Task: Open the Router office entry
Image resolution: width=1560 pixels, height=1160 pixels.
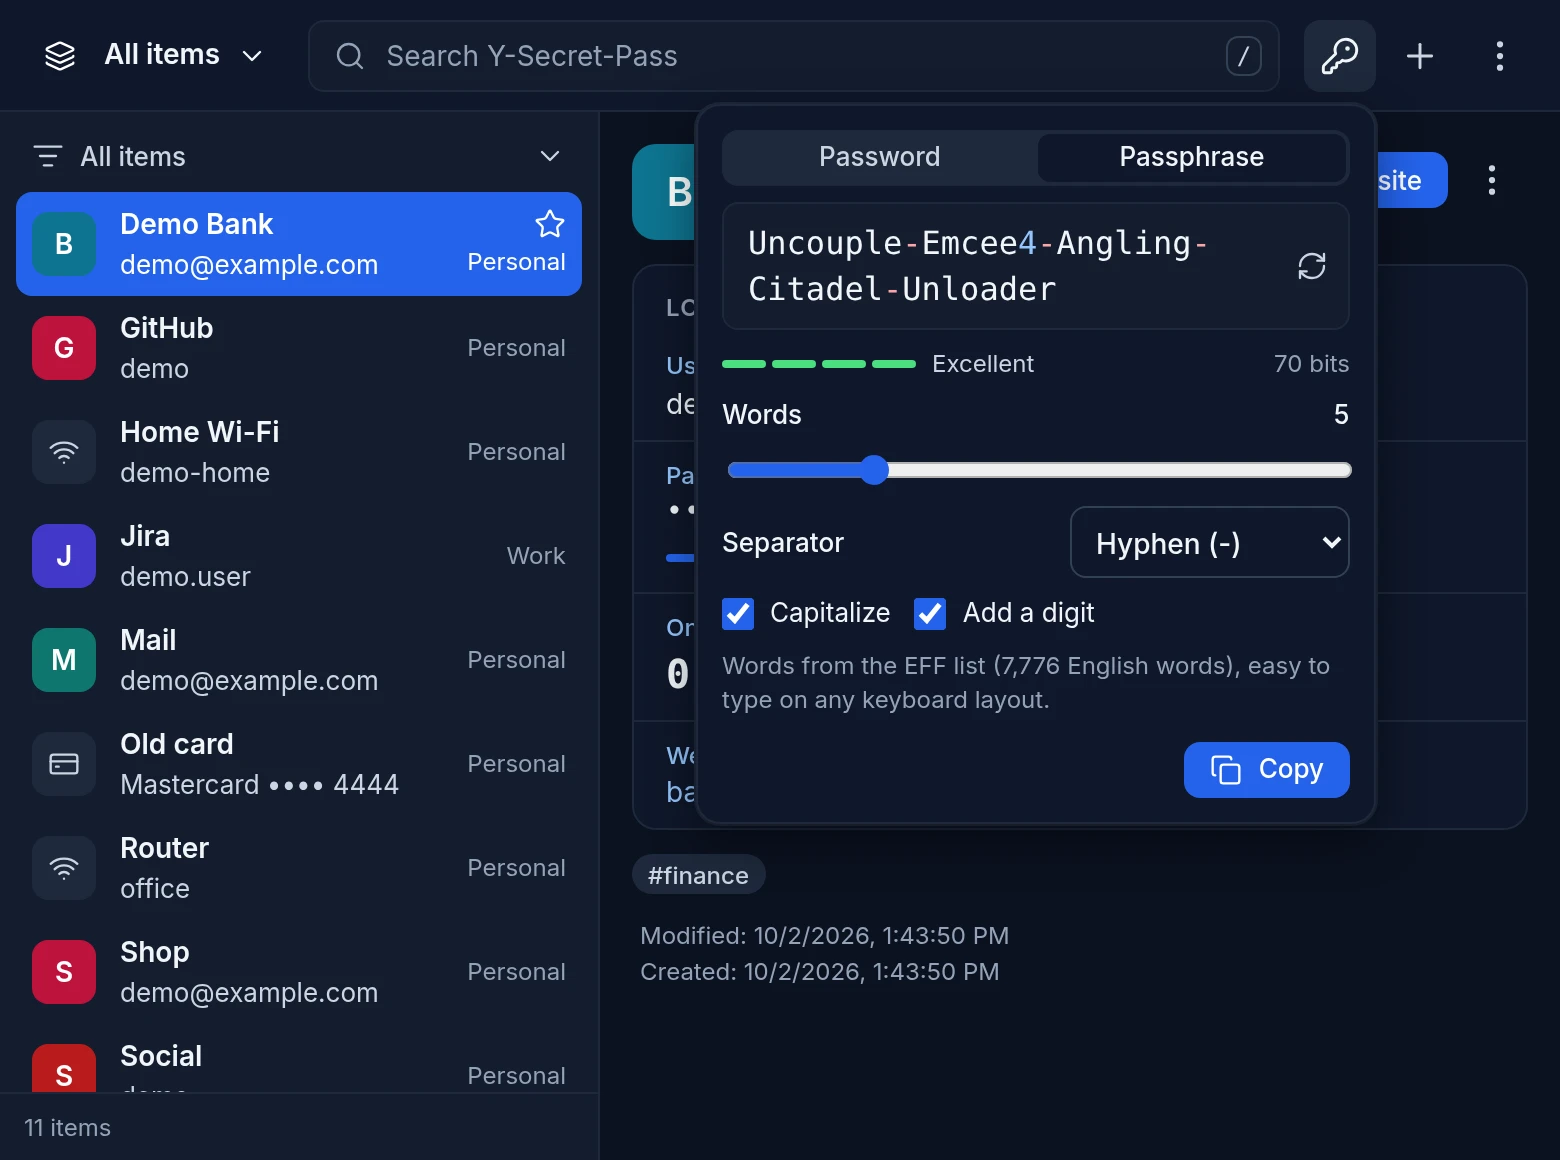Action: click(x=299, y=868)
